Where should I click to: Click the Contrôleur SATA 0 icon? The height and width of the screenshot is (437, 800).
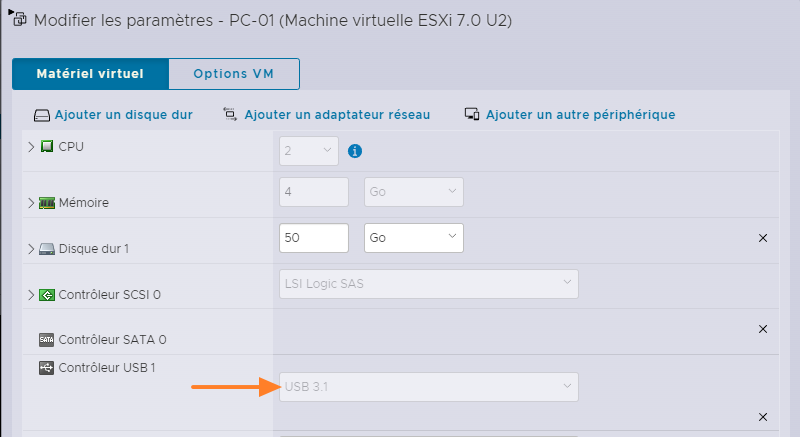(46, 339)
